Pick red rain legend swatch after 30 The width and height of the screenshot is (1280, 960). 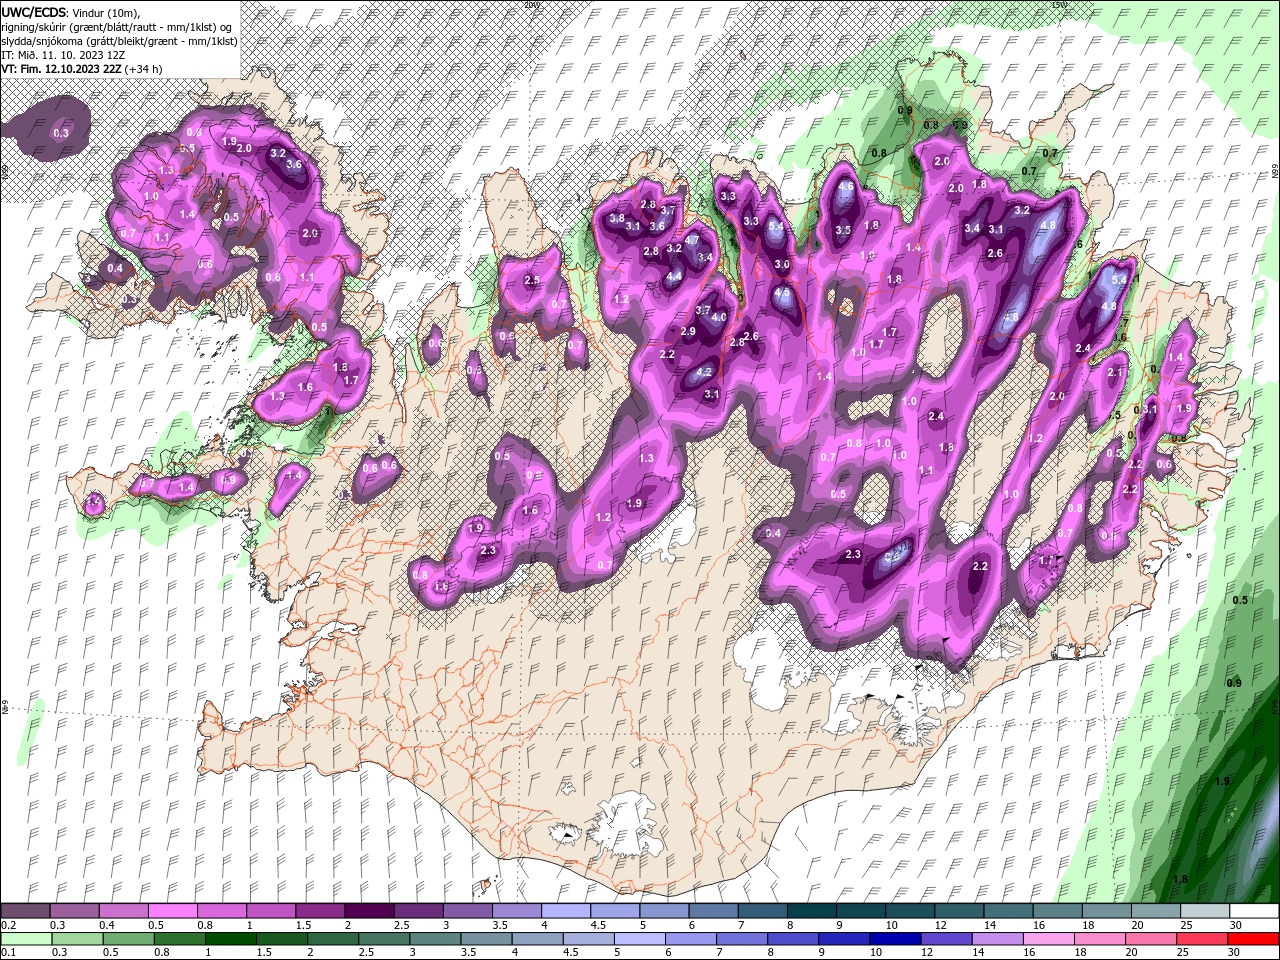(1254, 939)
